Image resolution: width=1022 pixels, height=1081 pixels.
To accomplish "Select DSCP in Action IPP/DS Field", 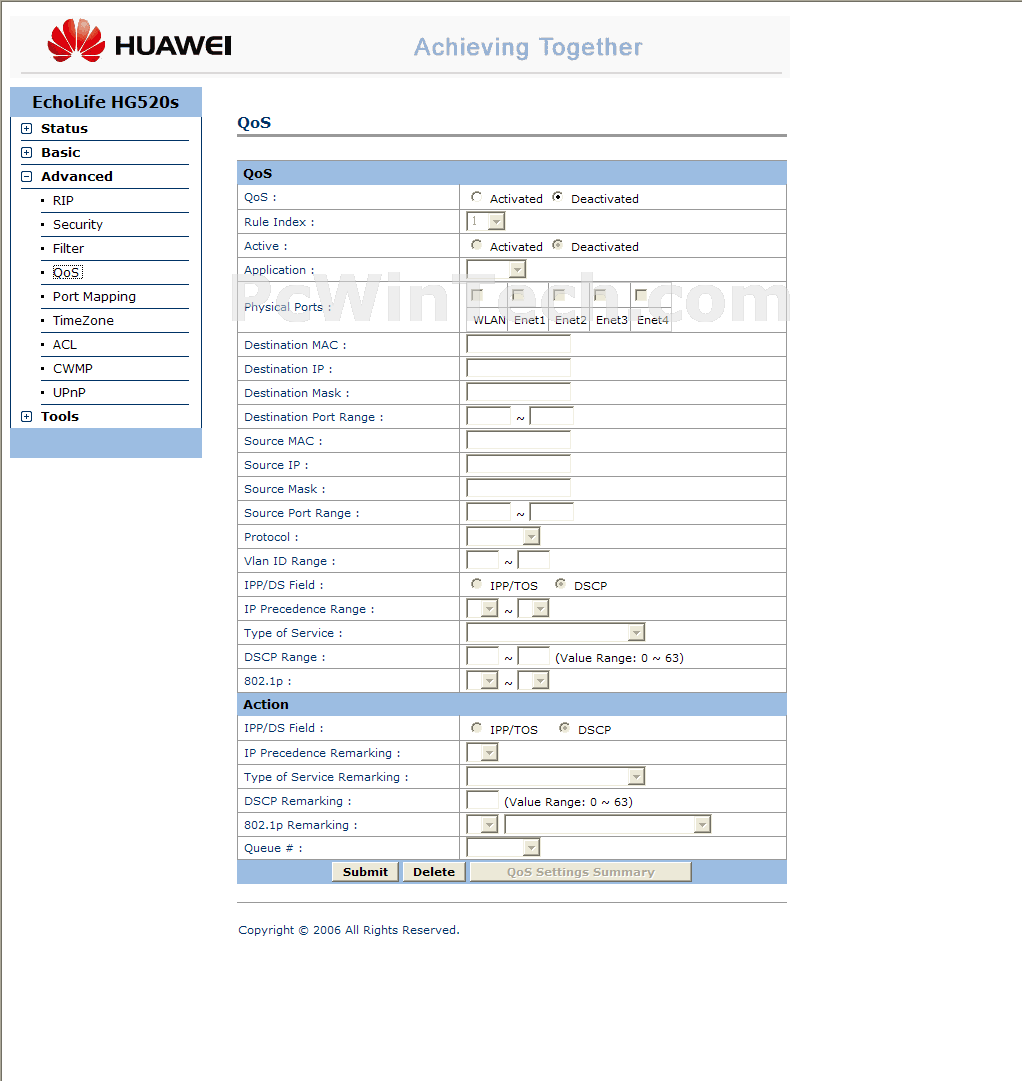I will click(x=564, y=728).
